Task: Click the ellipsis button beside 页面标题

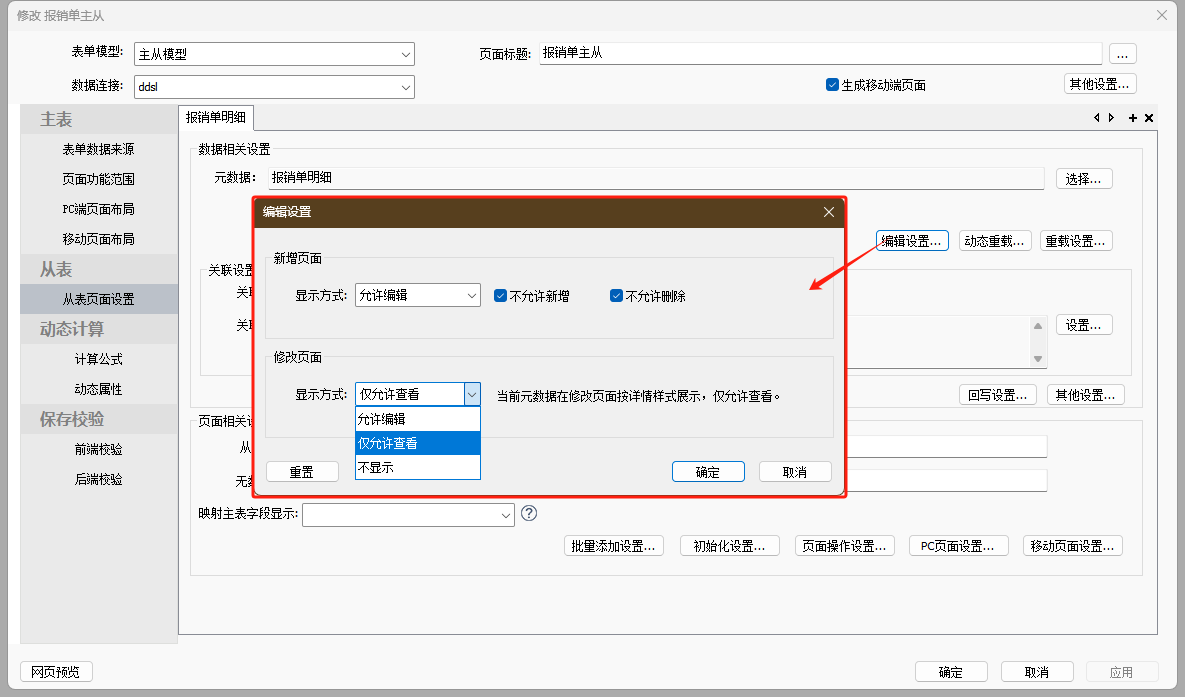Action: pyautogui.click(x=1122, y=54)
